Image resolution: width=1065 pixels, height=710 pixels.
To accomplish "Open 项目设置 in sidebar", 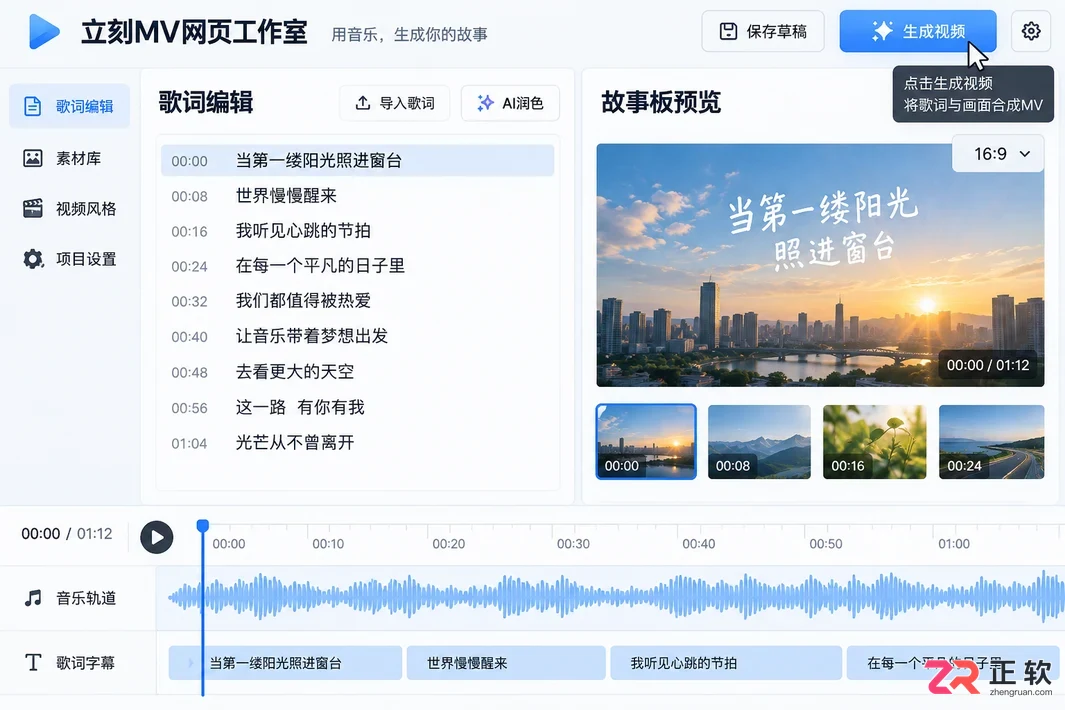I will pyautogui.click(x=69, y=259).
